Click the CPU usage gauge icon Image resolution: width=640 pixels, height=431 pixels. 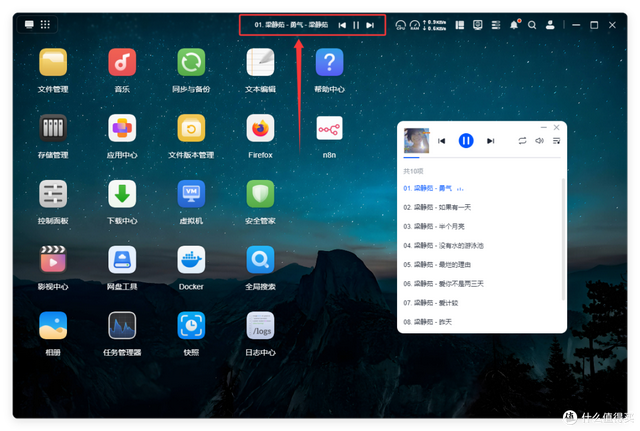(400, 25)
